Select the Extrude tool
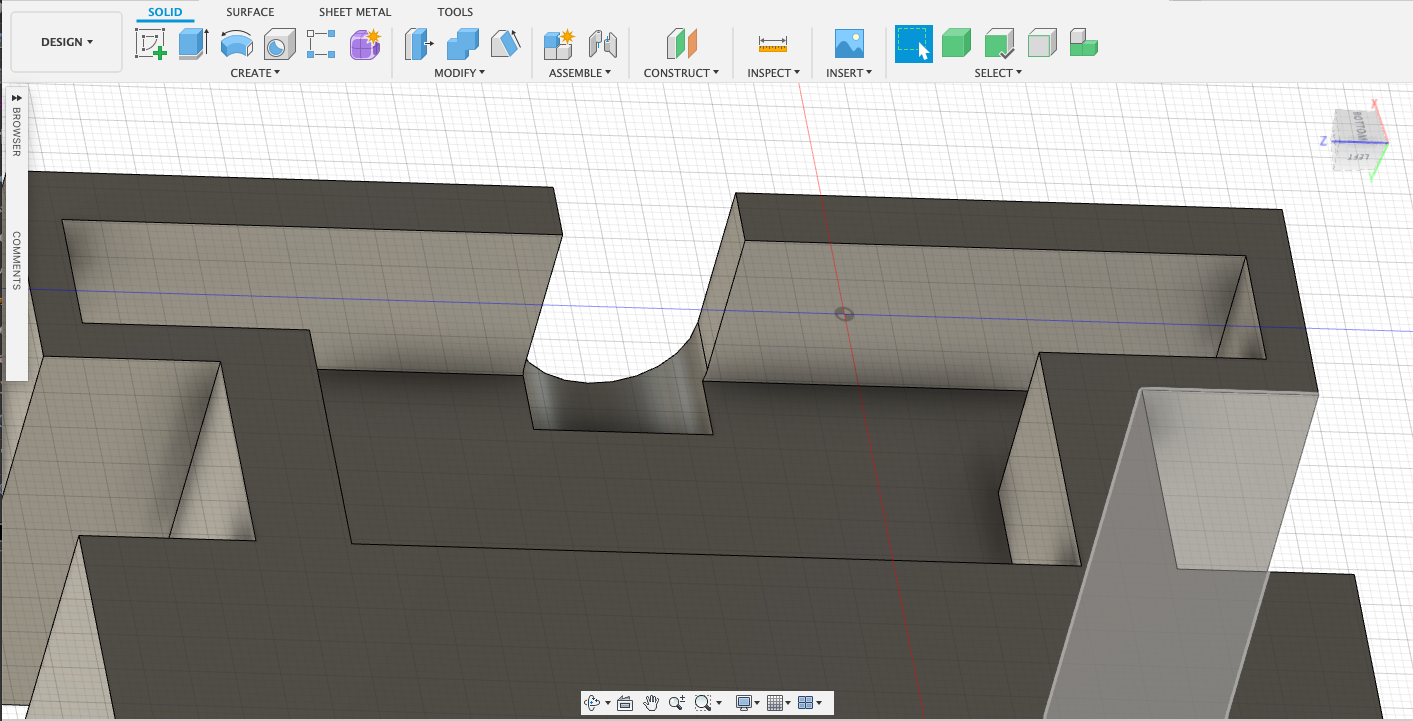 click(x=192, y=44)
